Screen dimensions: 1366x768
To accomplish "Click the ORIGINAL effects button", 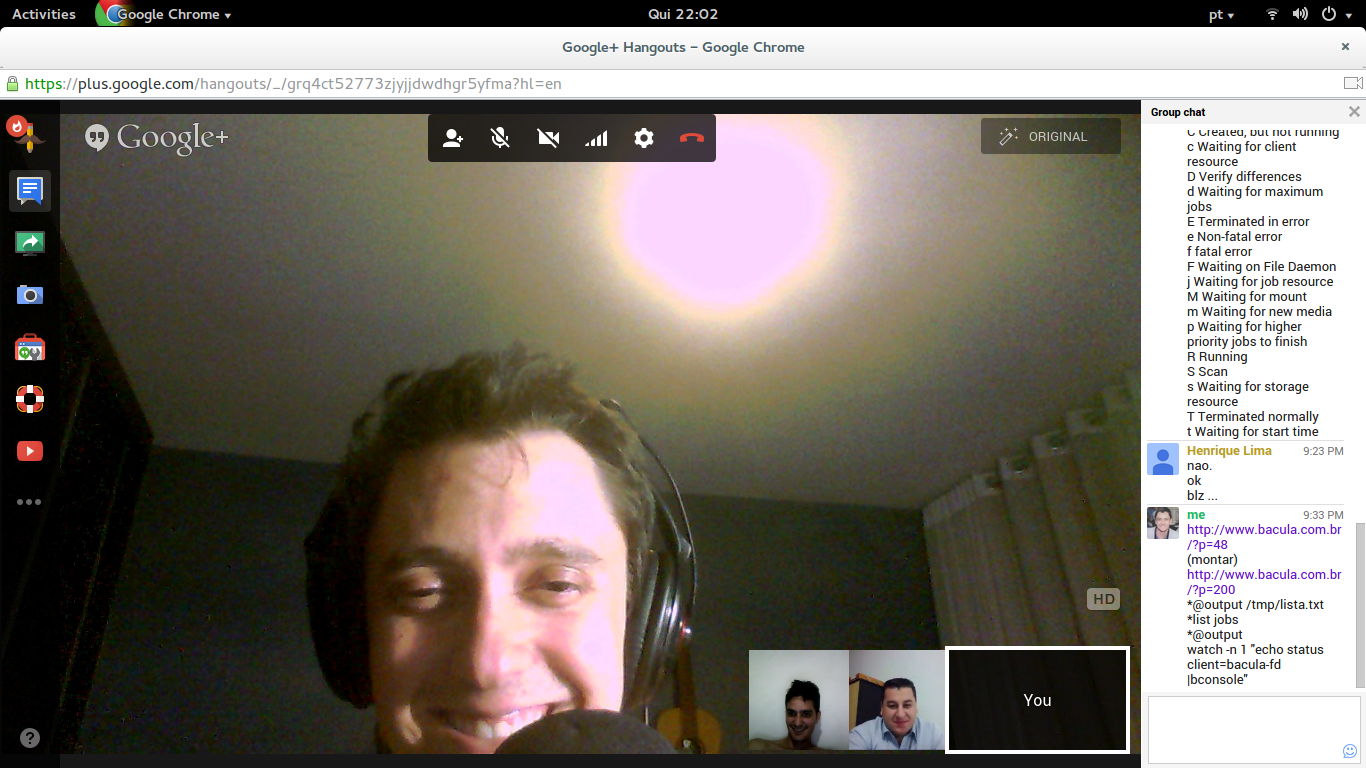I will [x=1050, y=137].
